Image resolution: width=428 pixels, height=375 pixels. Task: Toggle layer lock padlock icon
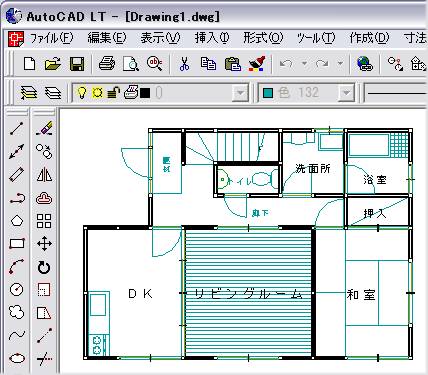click(x=113, y=93)
